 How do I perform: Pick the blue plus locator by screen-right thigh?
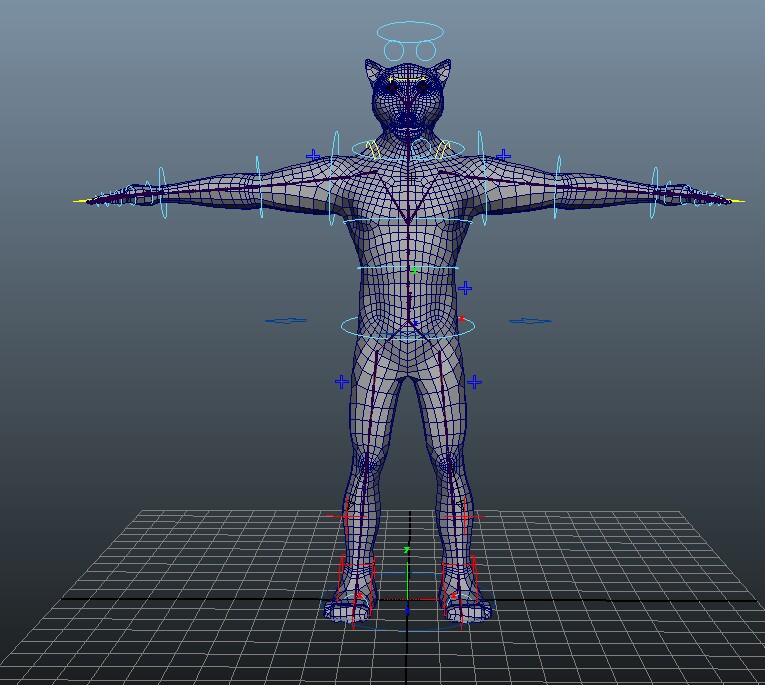pyautogui.click(x=474, y=382)
